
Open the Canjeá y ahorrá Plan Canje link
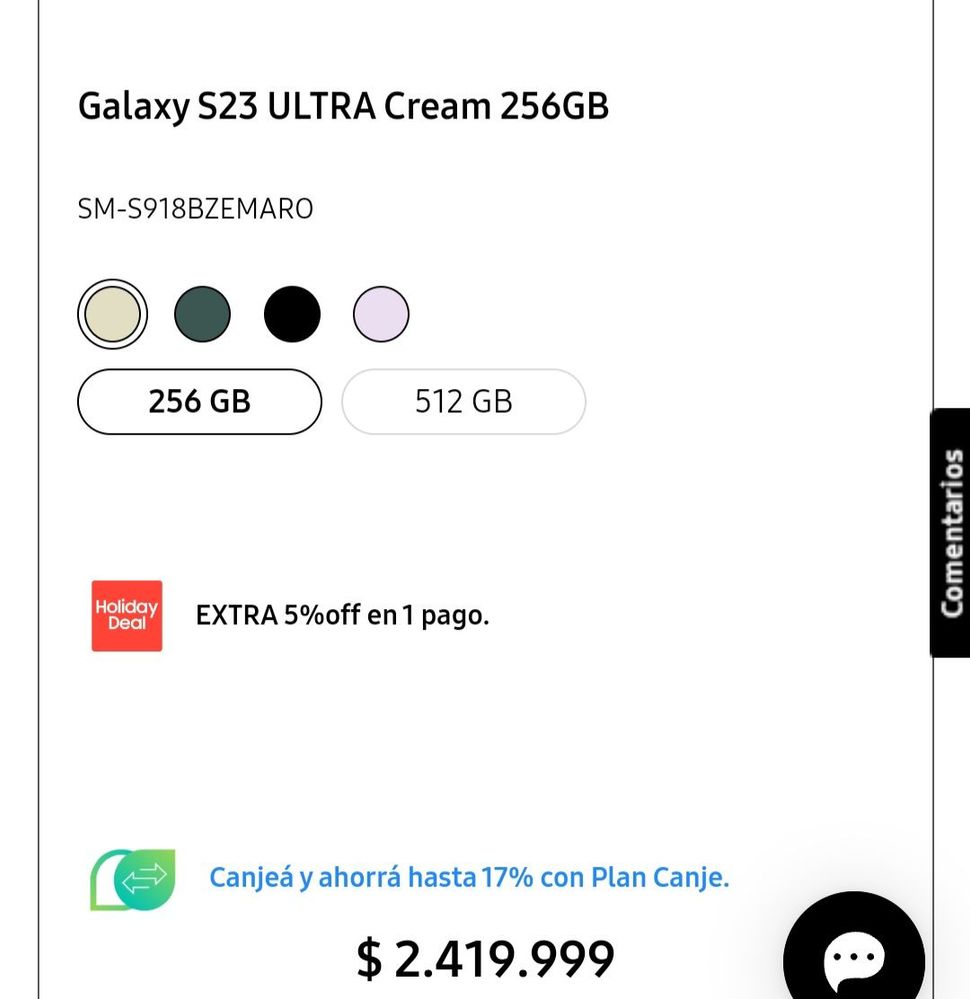[x=469, y=877]
